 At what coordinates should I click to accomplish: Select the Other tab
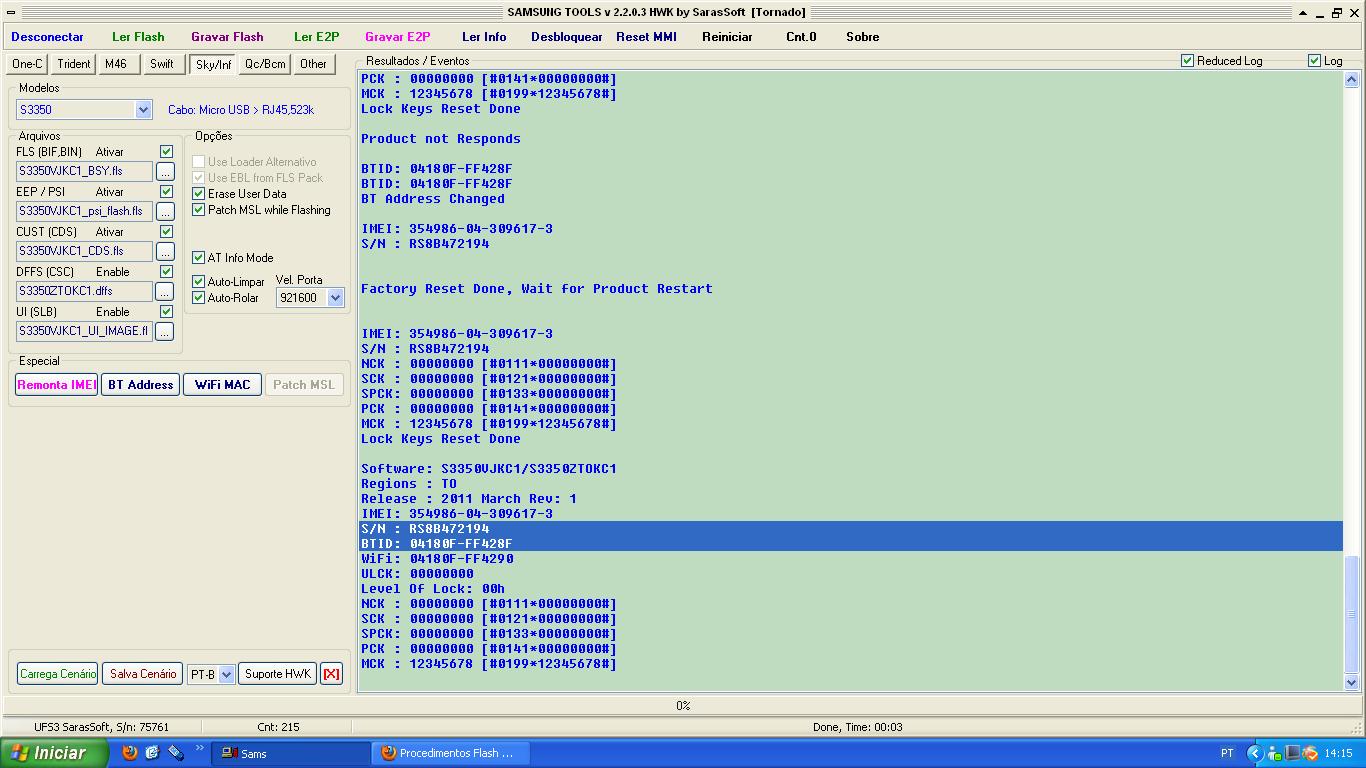click(x=313, y=64)
